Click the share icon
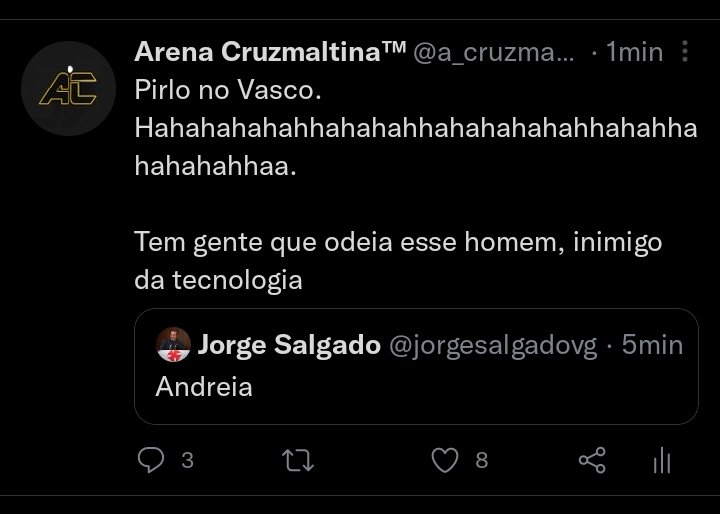 pyautogui.click(x=593, y=459)
